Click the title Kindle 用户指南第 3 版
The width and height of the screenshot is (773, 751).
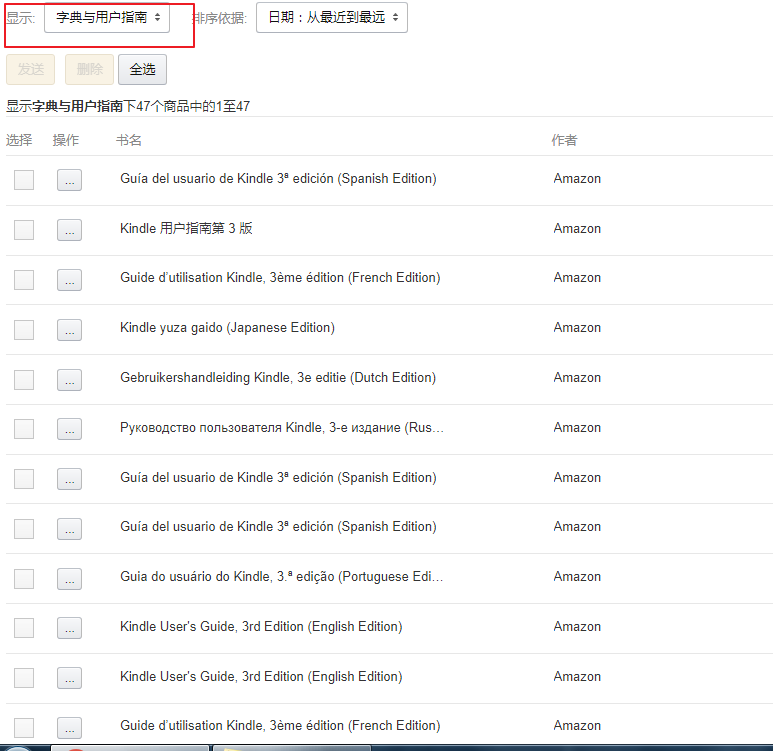click(x=186, y=228)
